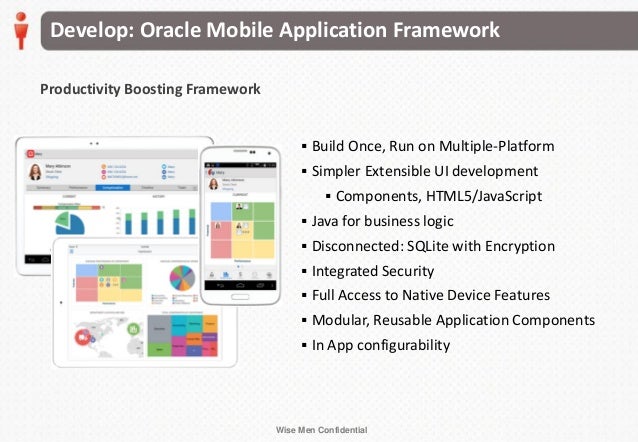
Task: Click 'Integrated Security' bullet
Action: [373, 271]
